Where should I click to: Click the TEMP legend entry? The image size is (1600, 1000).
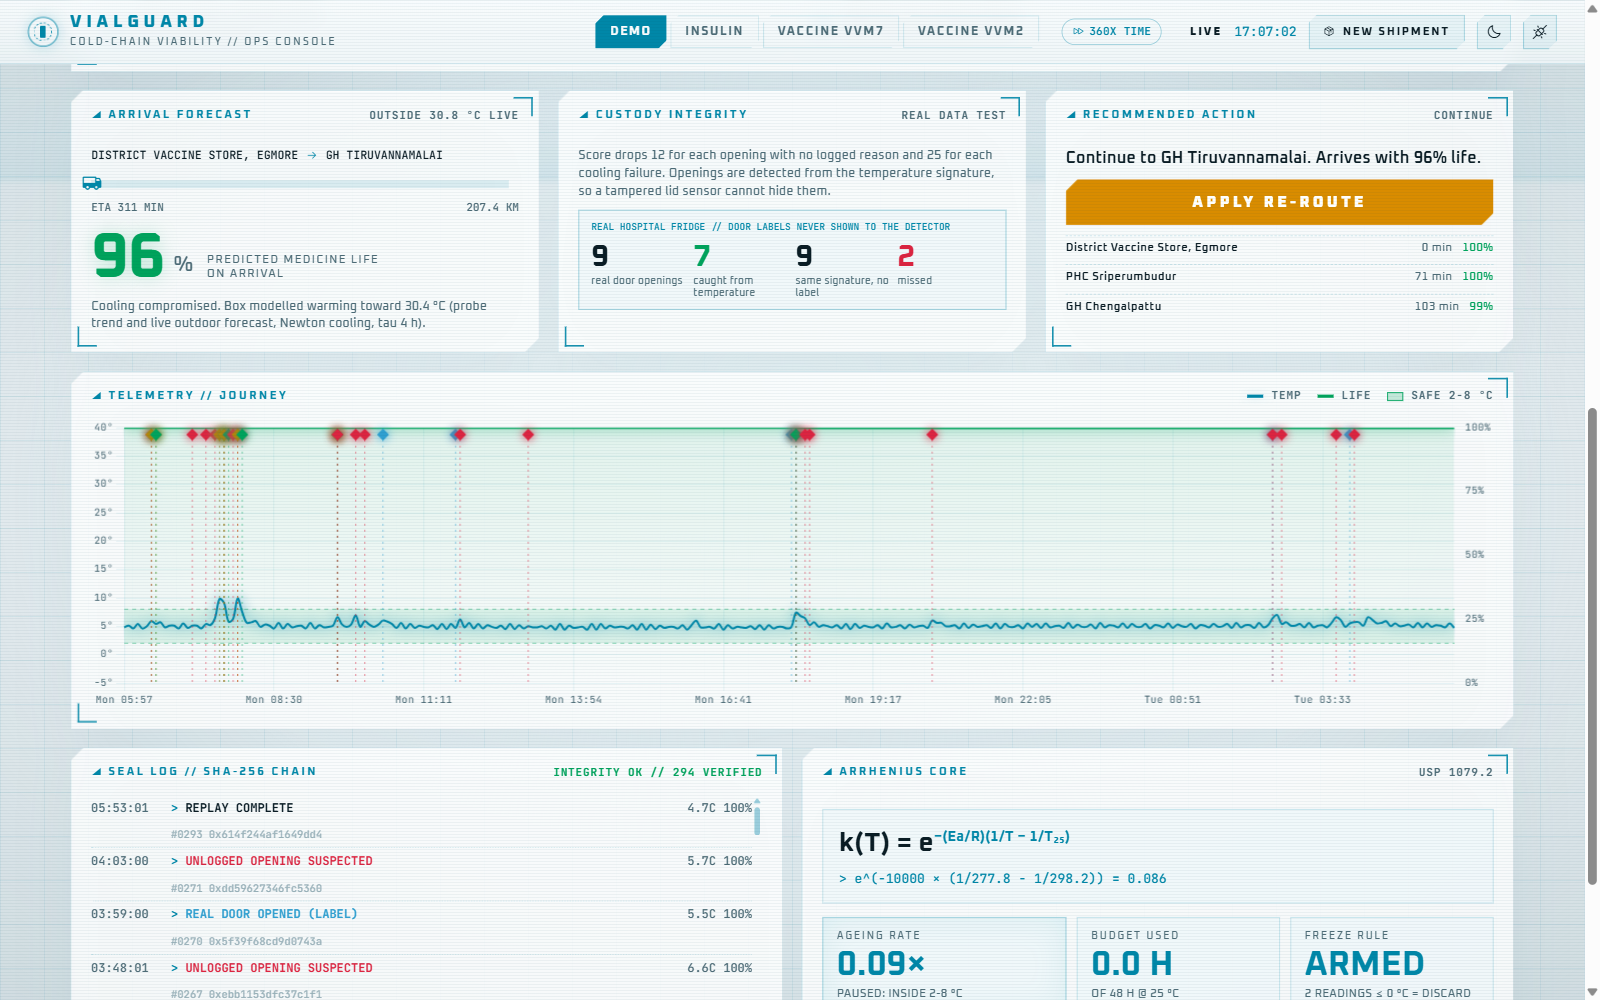tap(1274, 396)
